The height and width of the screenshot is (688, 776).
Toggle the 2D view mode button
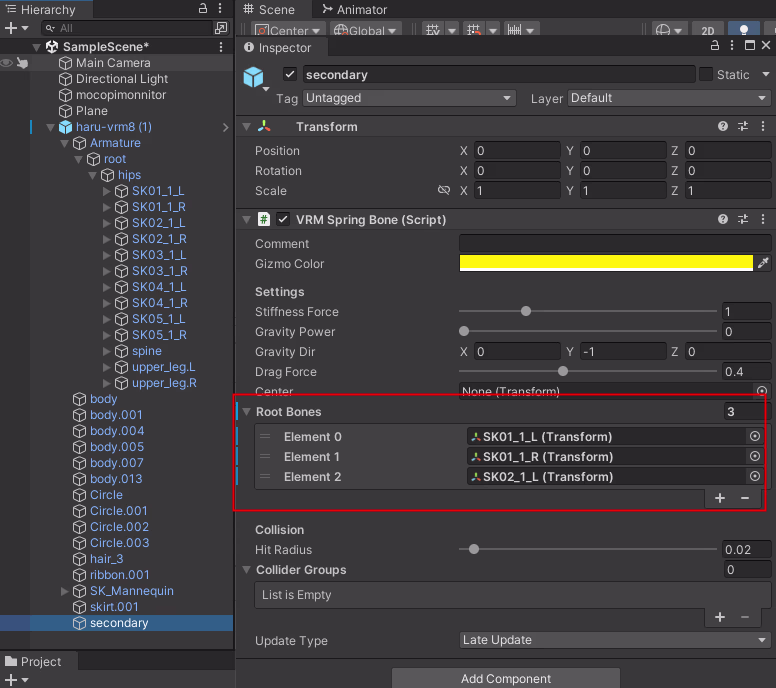point(708,31)
